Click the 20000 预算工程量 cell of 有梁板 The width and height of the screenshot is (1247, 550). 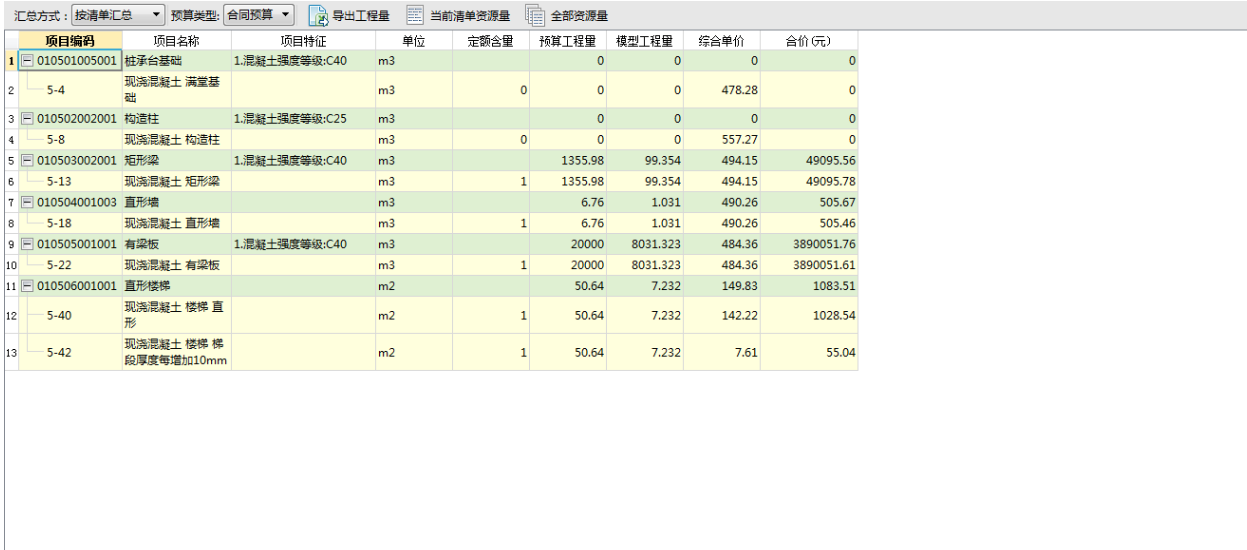pos(568,244)
